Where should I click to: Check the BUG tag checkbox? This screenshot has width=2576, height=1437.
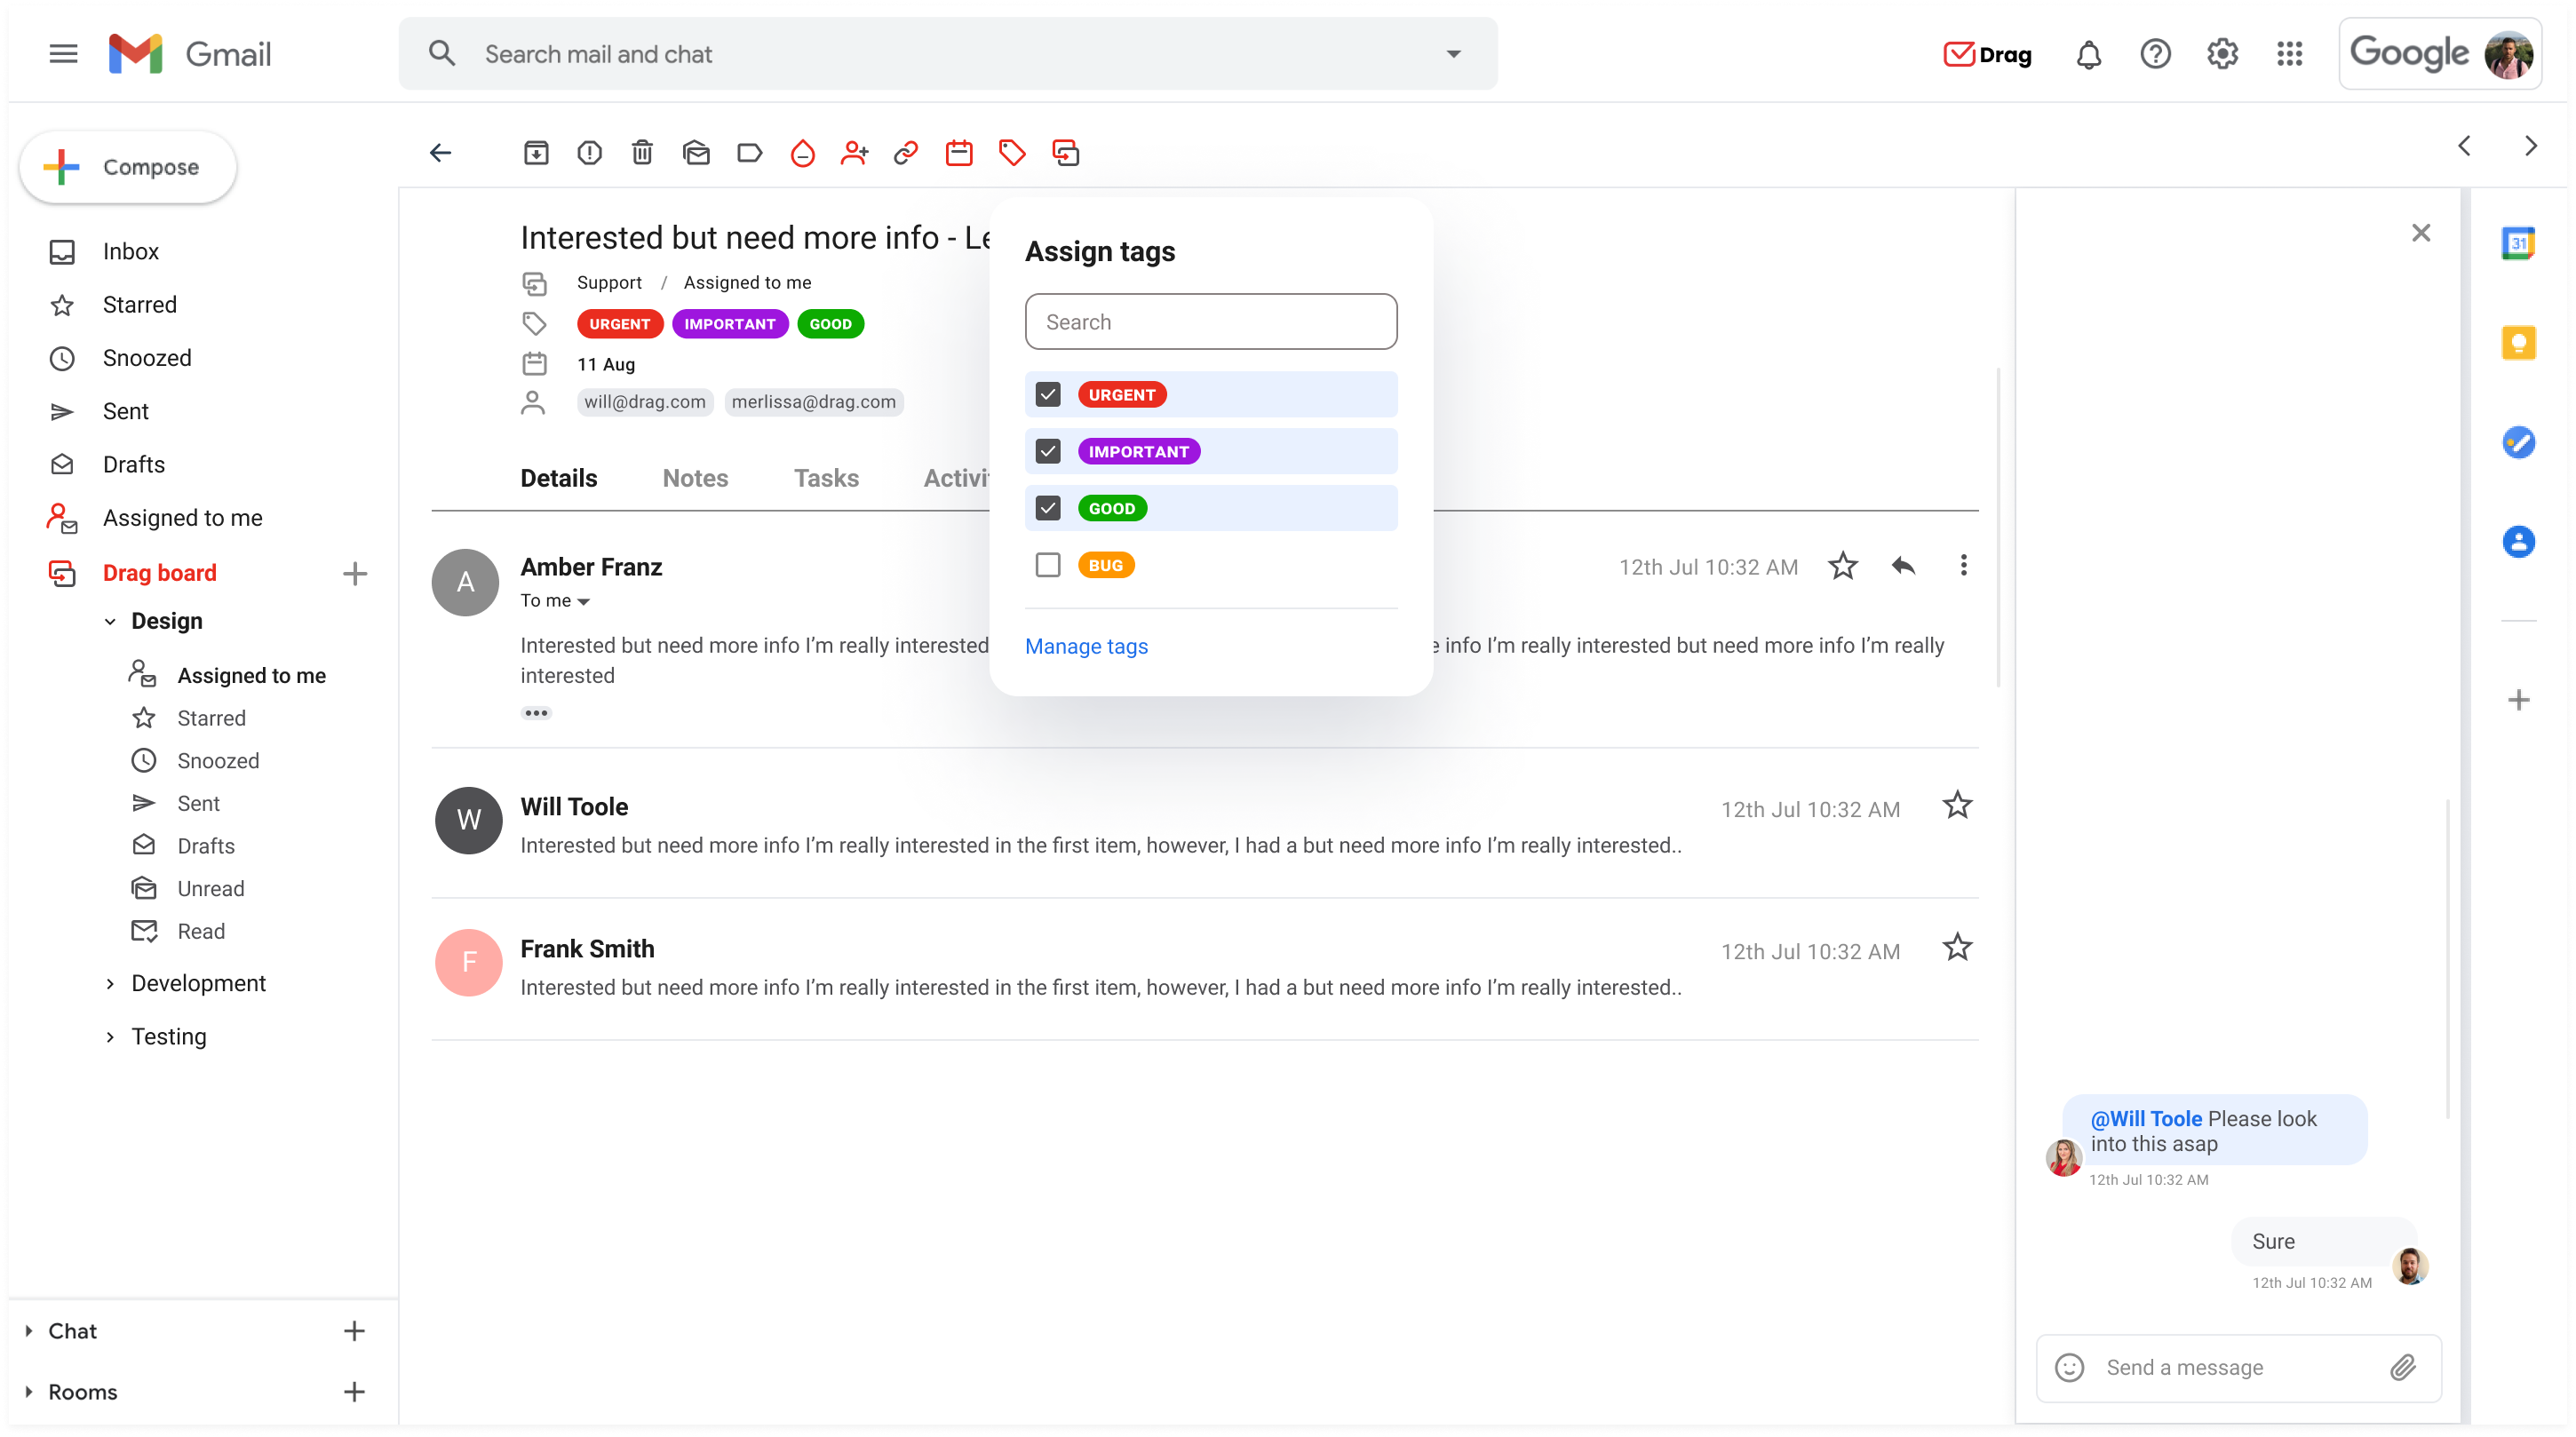[1047, 566]
